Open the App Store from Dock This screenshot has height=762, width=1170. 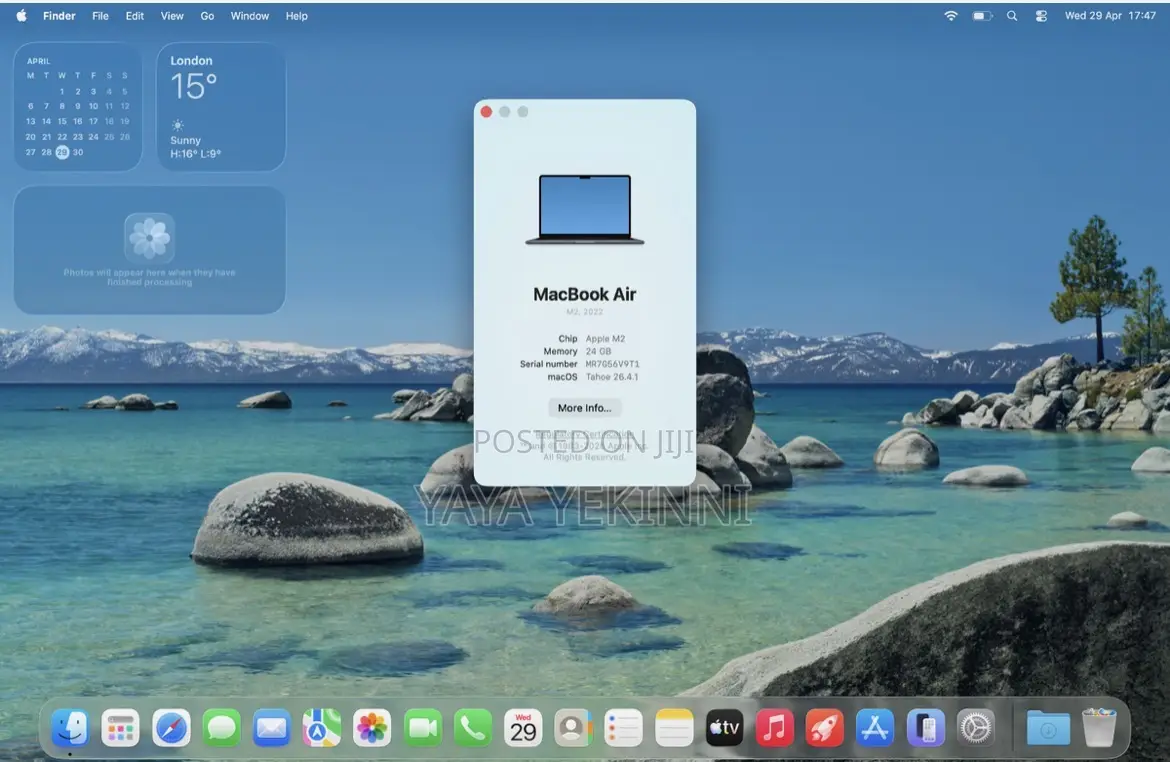(x=875, y=728)
